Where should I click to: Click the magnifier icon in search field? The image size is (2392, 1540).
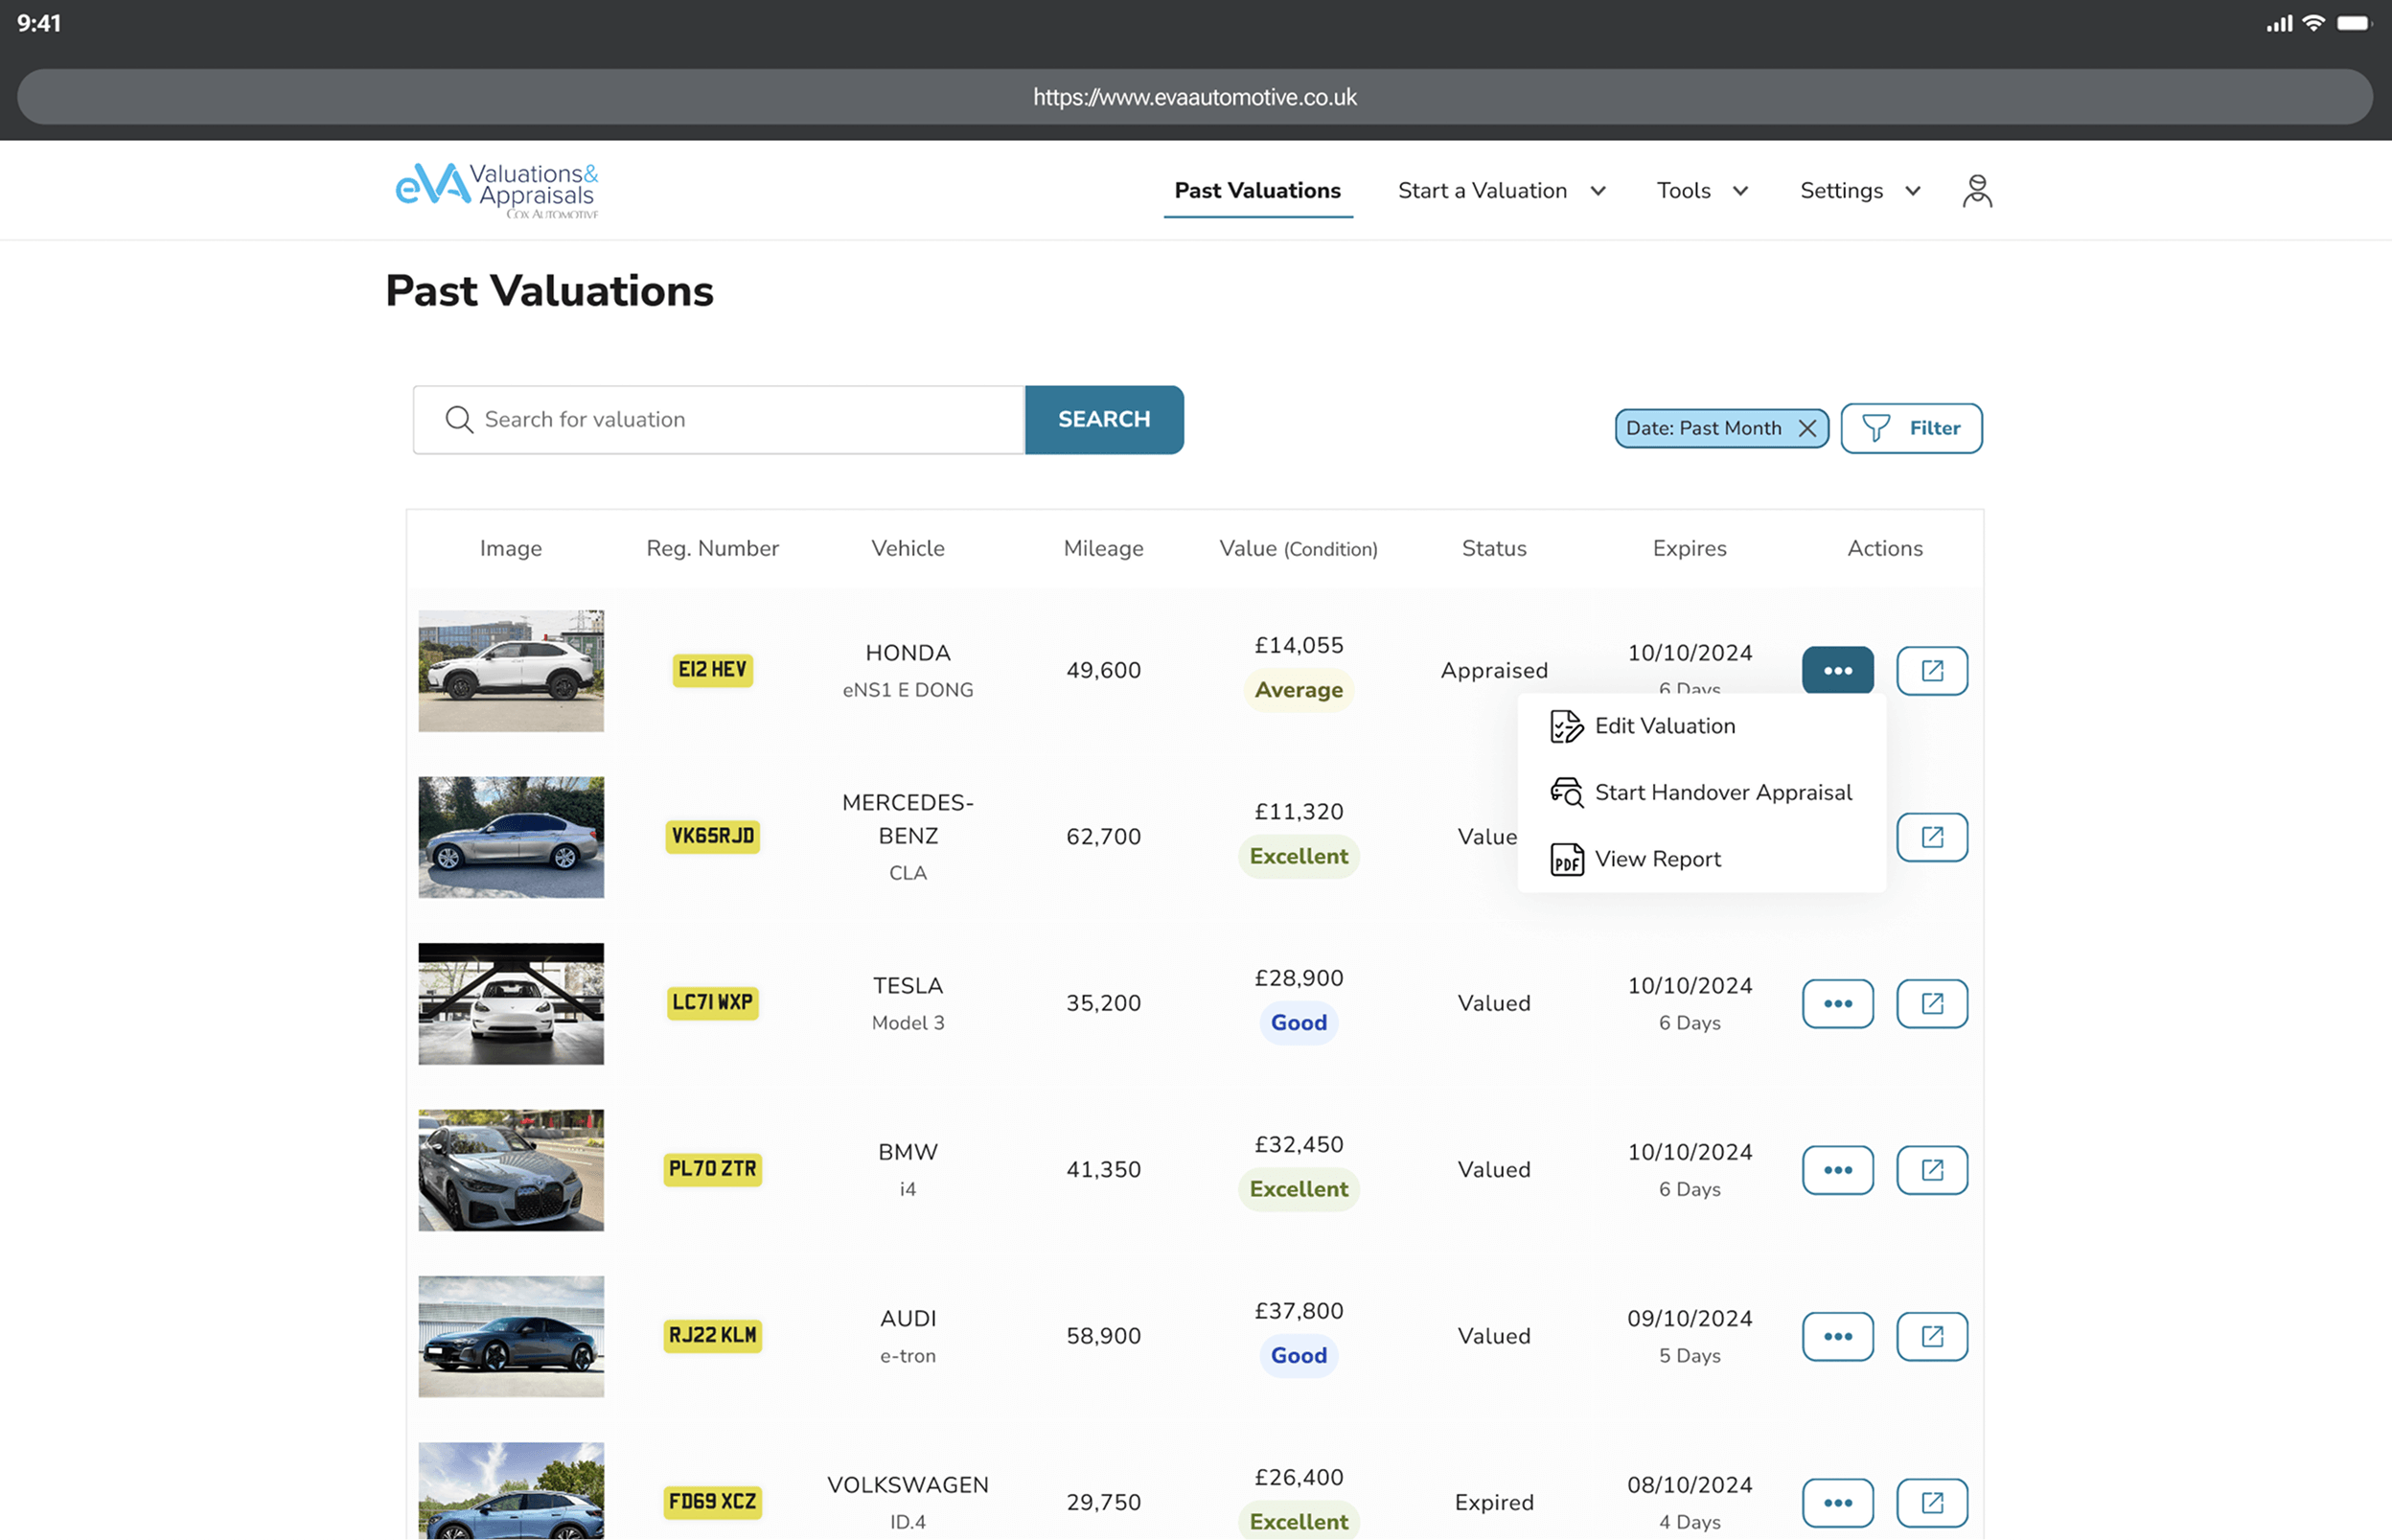(x=459, y=419)
